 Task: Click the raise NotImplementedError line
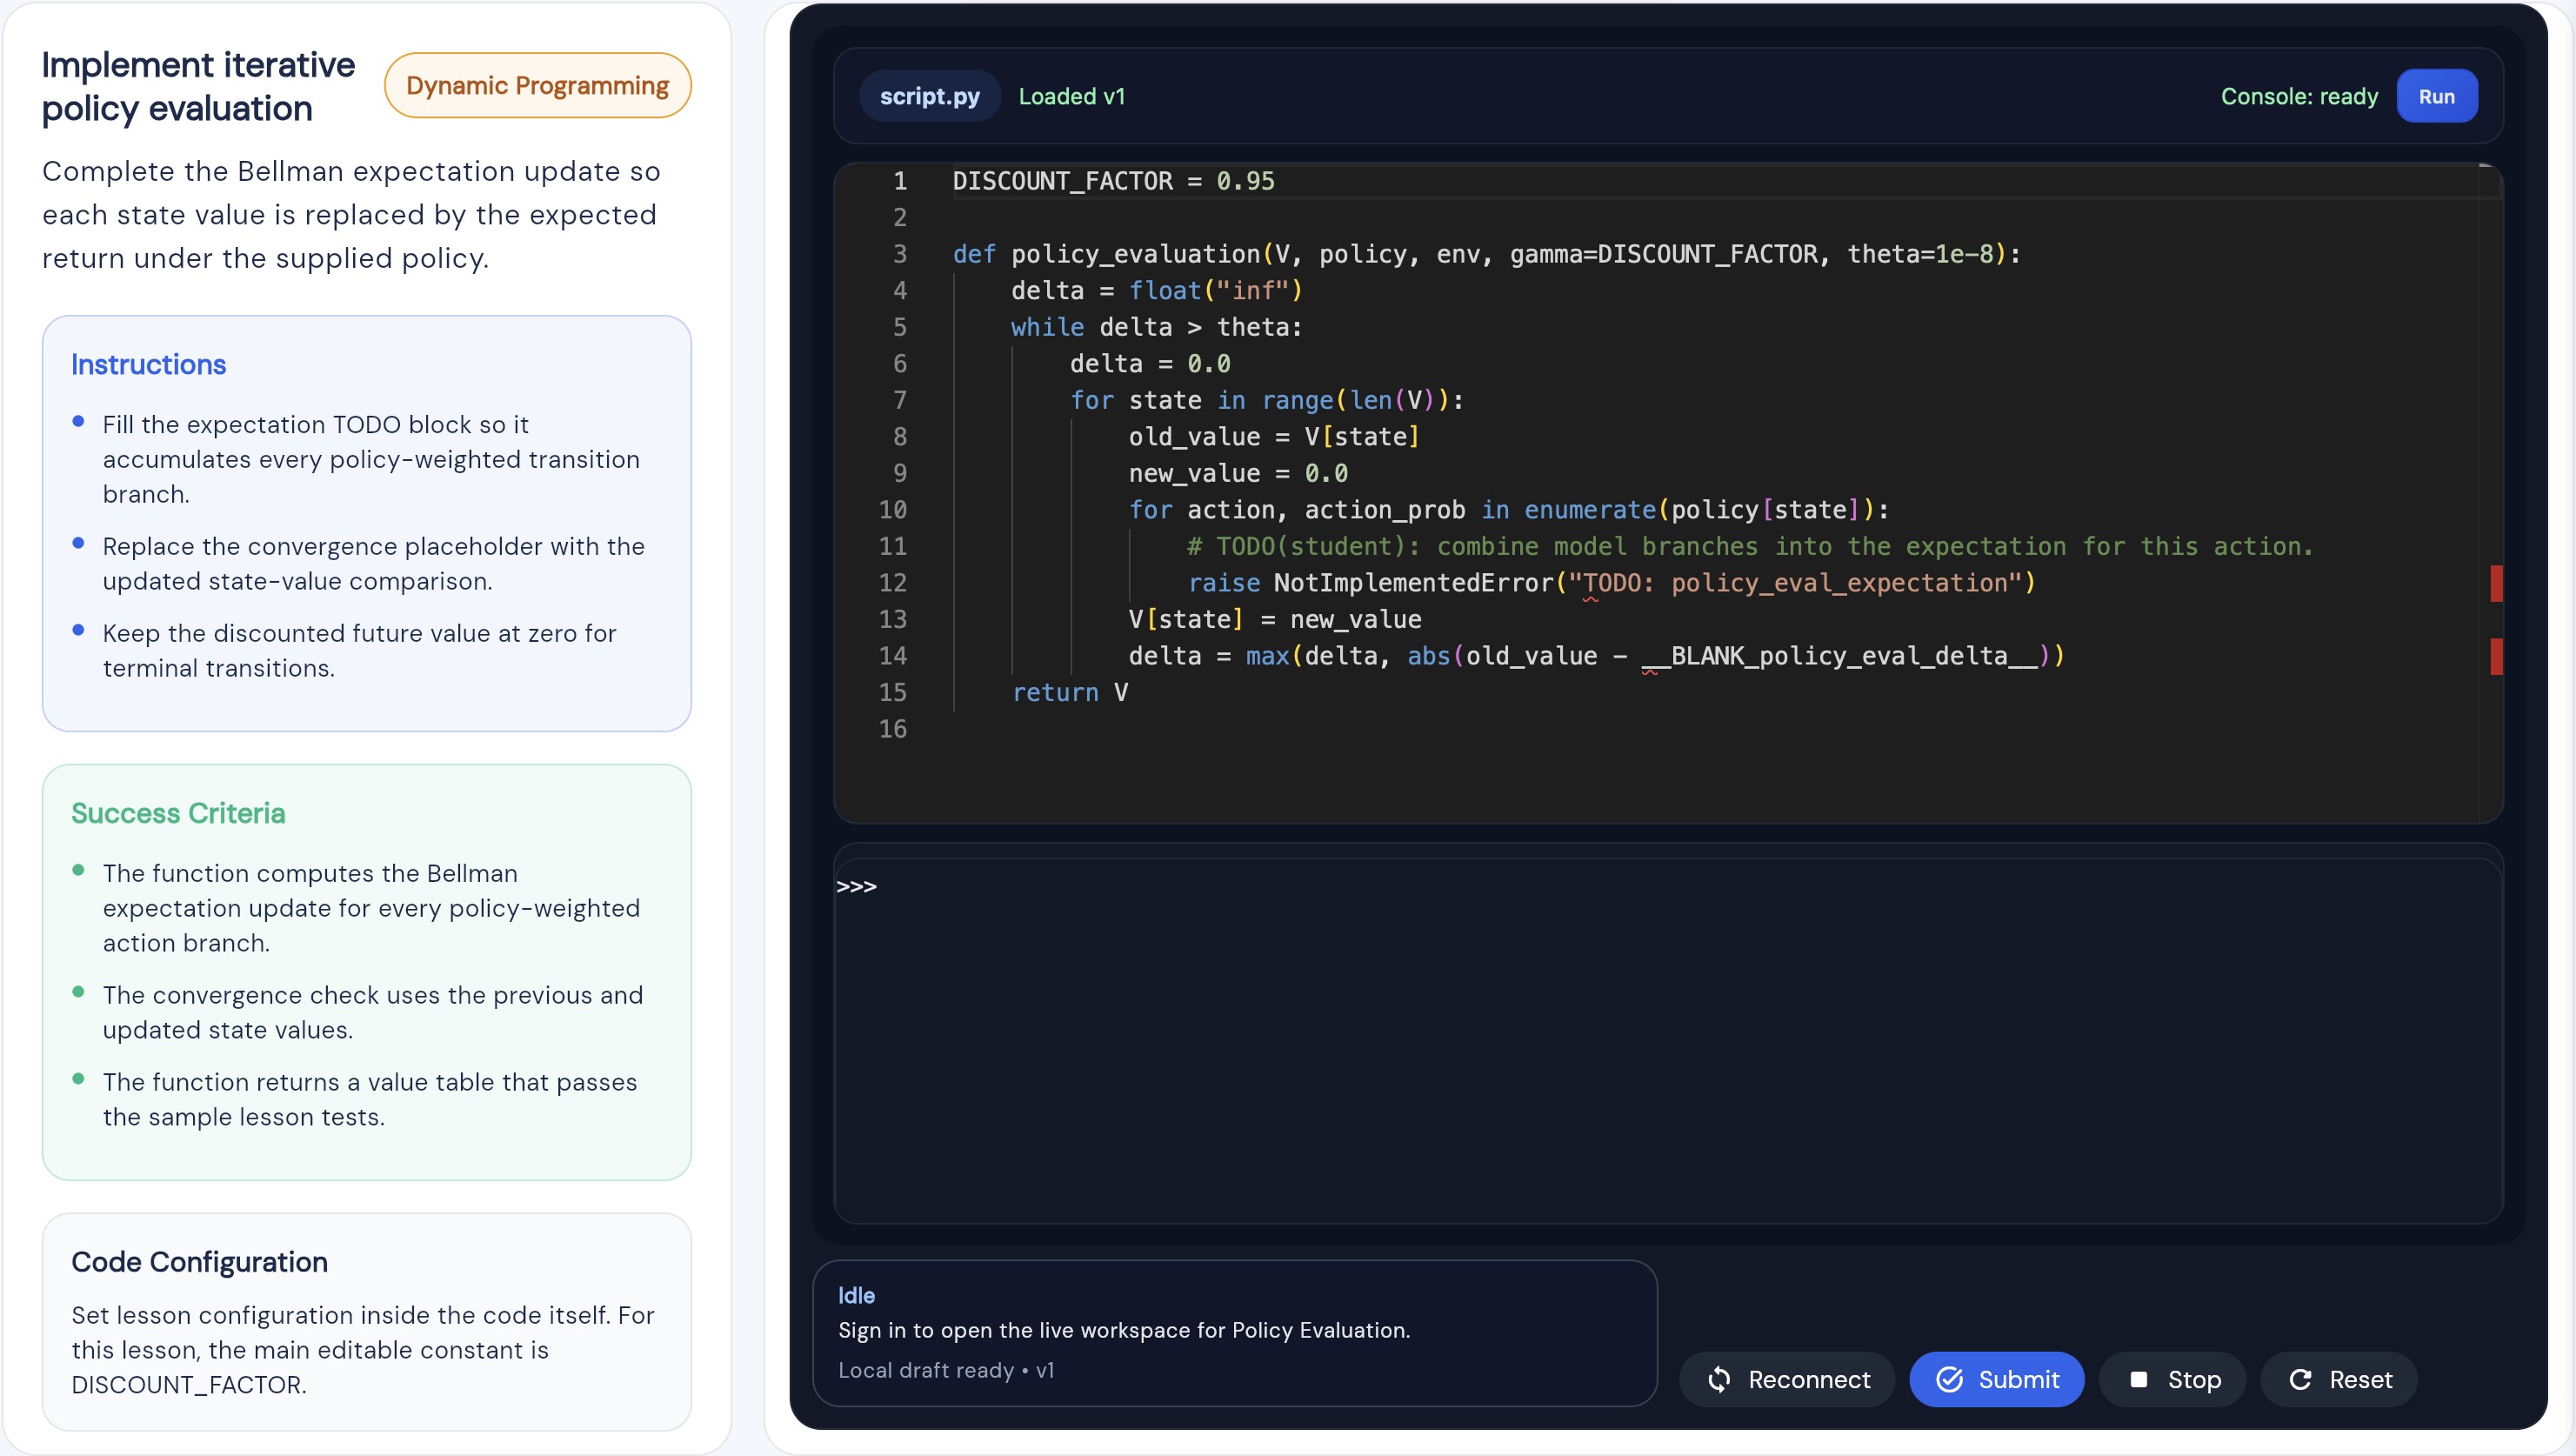coord(1611,583)
